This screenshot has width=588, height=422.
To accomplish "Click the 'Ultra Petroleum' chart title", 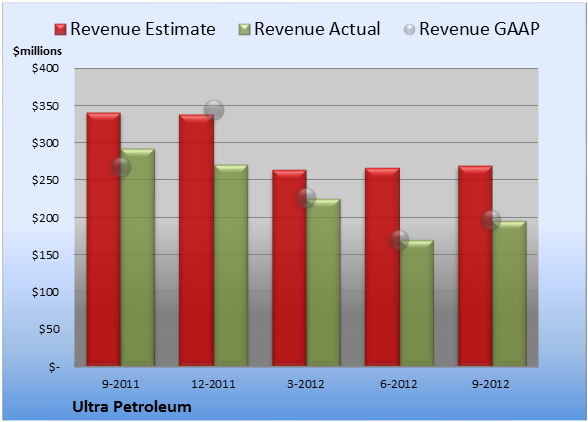I will click(132, 407).
